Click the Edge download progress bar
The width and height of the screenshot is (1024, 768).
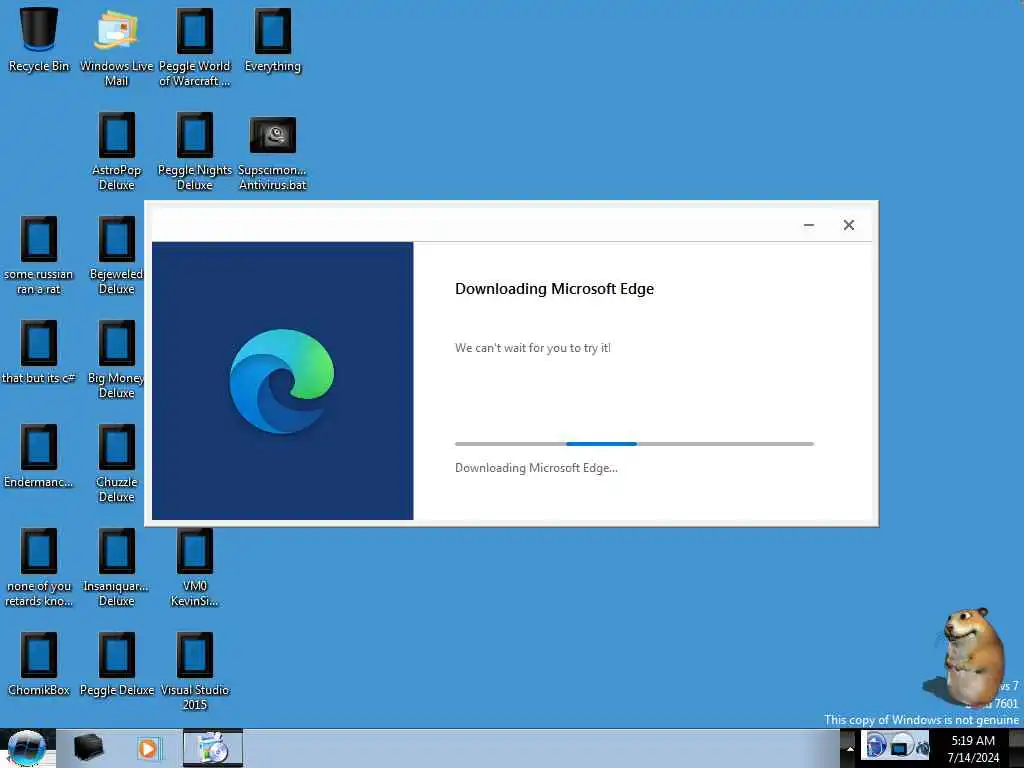(634, 443)
